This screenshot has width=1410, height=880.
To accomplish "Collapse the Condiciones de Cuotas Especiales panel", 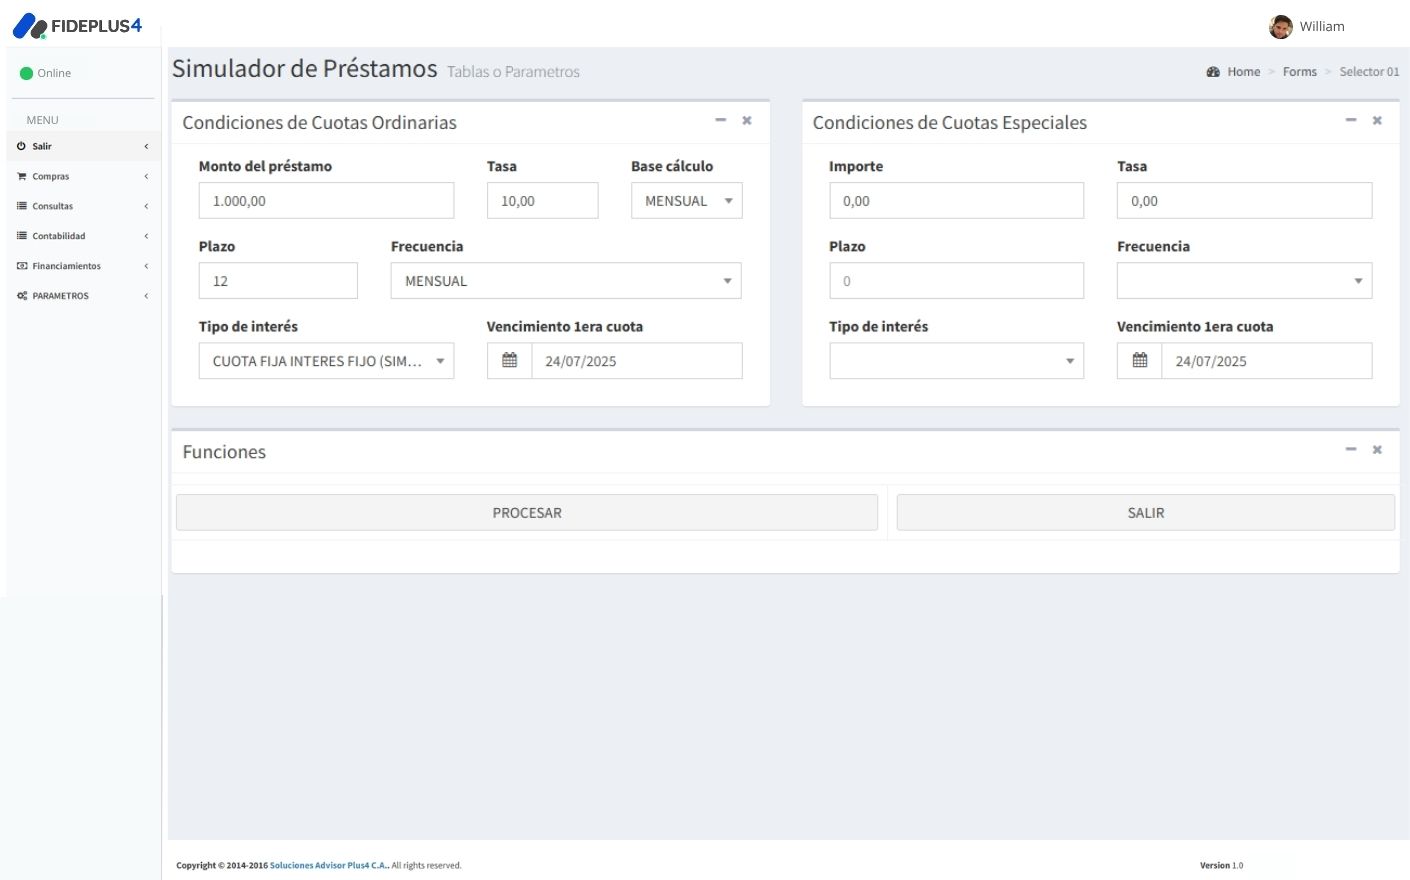I will [x=1350, y=120].
